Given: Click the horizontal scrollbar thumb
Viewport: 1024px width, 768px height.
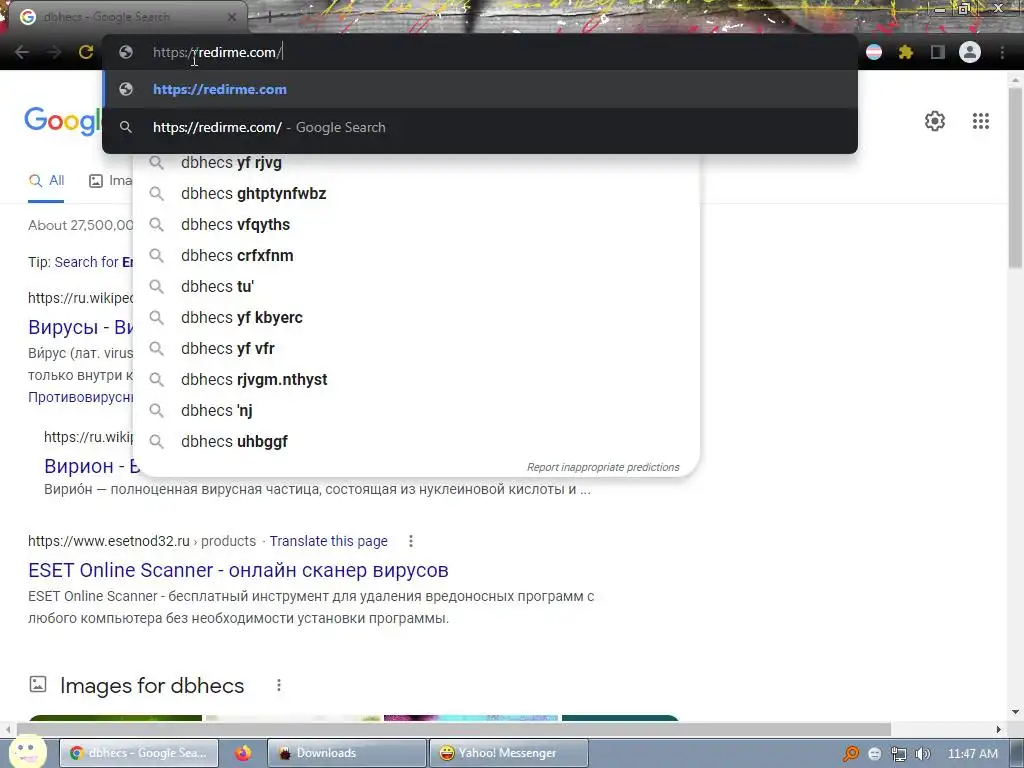Looking at the screenshot, I should 454,729.
